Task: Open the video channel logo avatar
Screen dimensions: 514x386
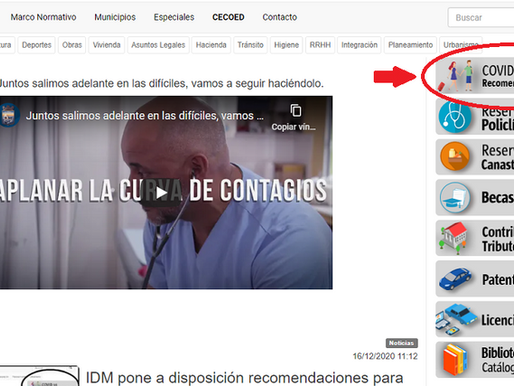Action: [9, 115]
